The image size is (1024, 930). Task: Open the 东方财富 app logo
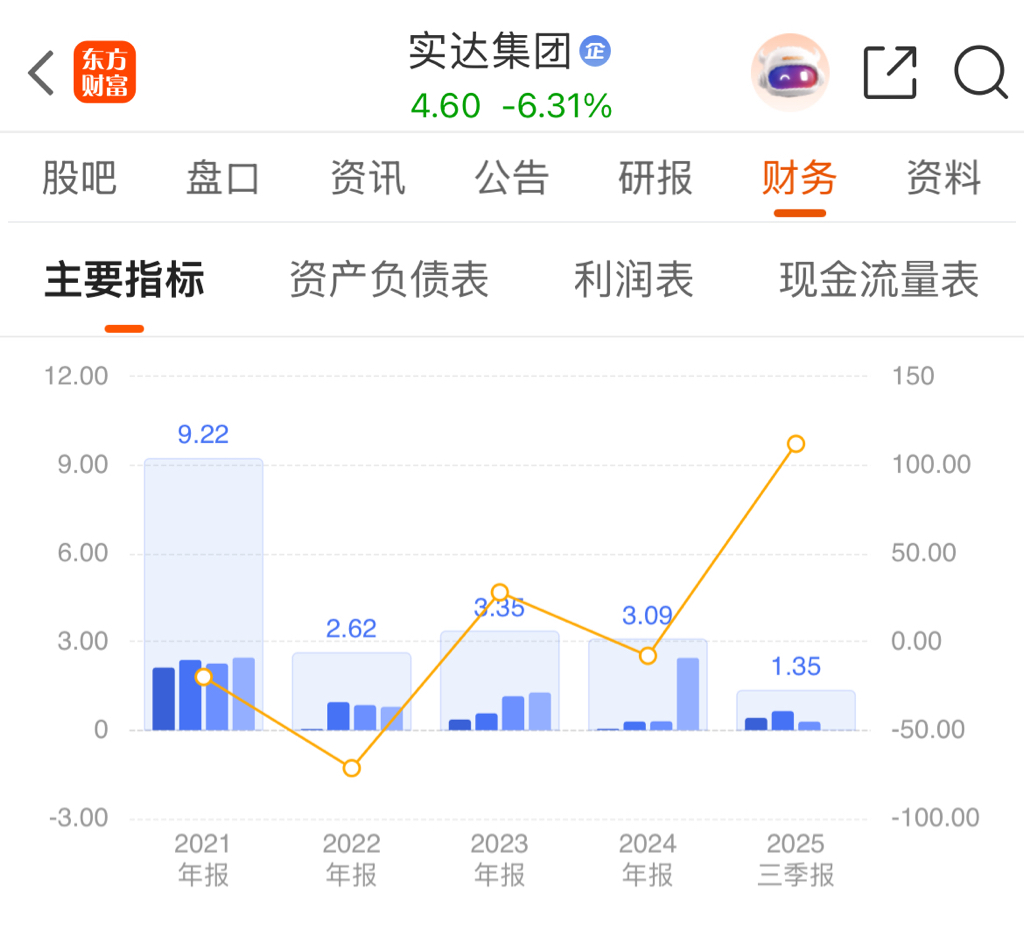tap(104, 72)
